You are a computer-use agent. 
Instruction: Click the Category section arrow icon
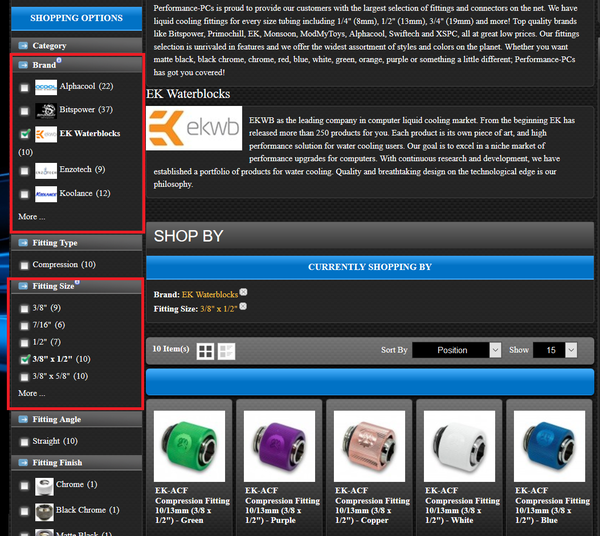point(23,46)
